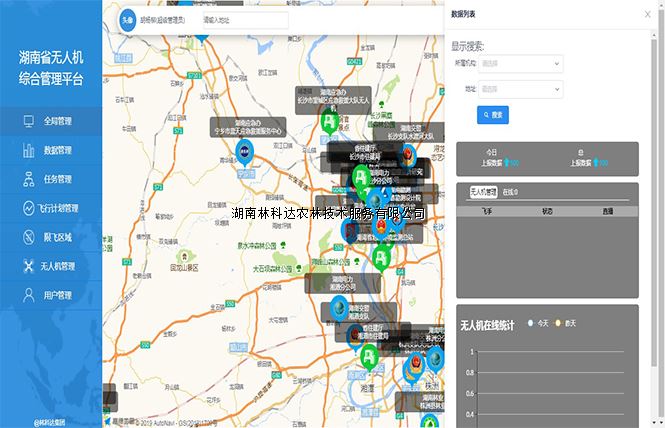This screenshot has width=665, height=428.
Task: Expand the 地定 dropdown below 所属机构
Action: pyautogui.click(x=520, y=89)
